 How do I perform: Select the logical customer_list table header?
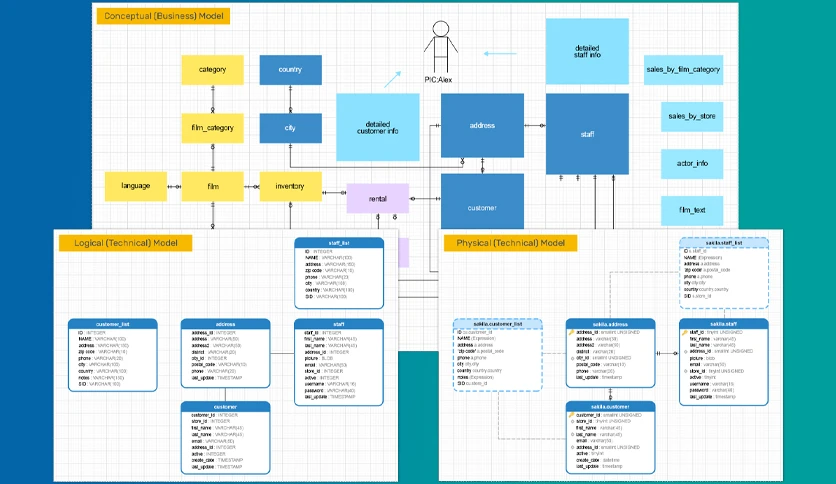coord(112,324)
